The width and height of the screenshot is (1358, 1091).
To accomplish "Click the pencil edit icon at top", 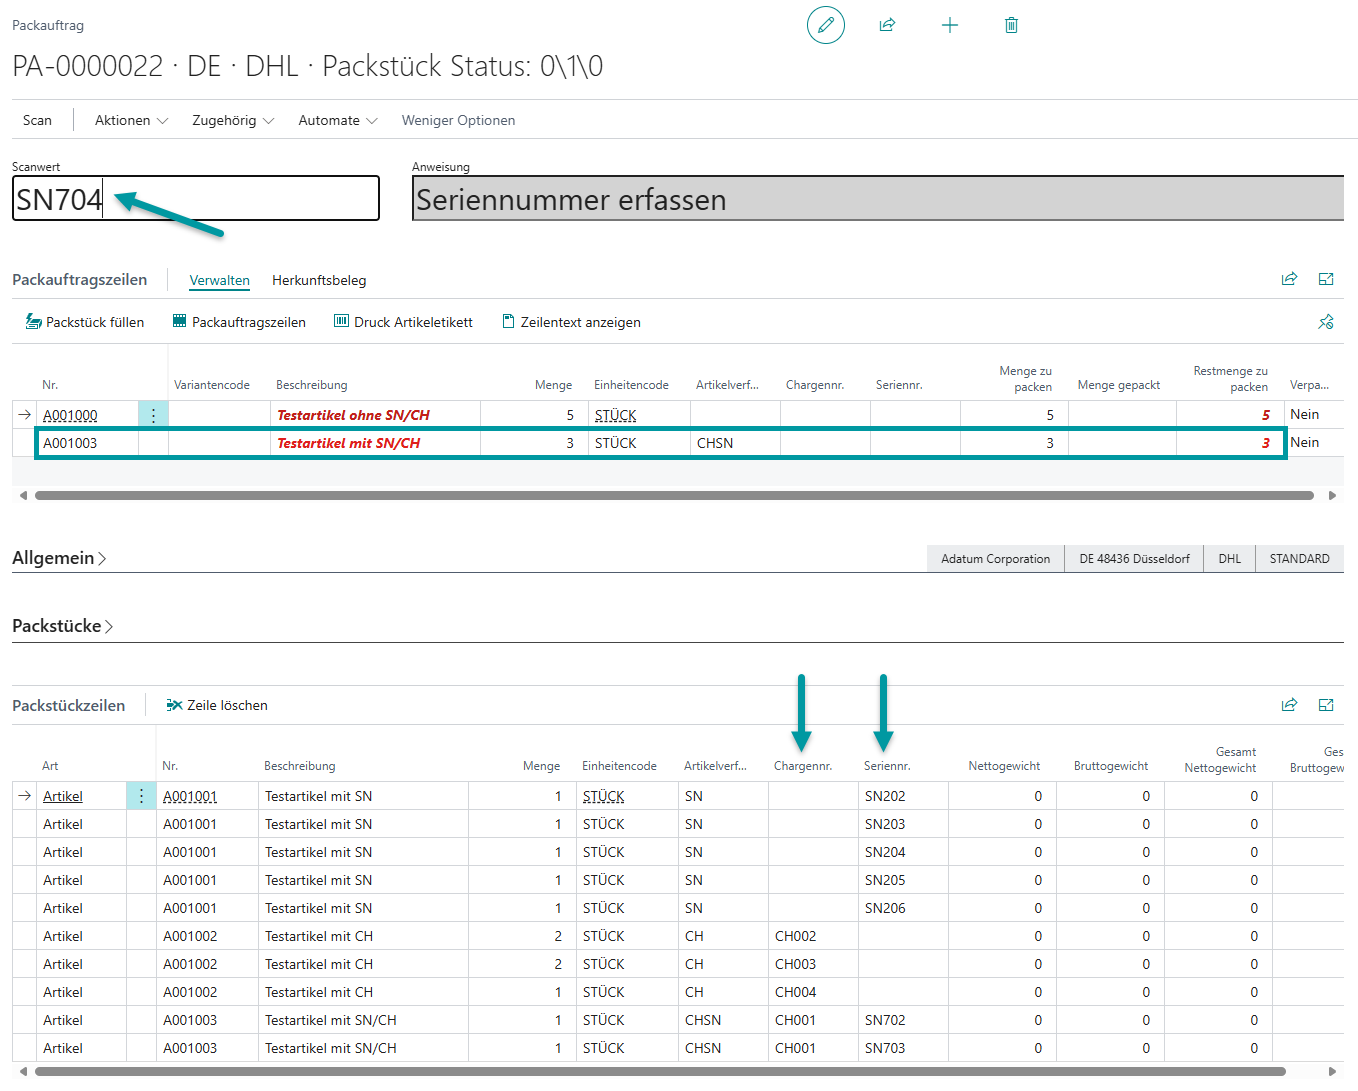I will coord(825,25).
